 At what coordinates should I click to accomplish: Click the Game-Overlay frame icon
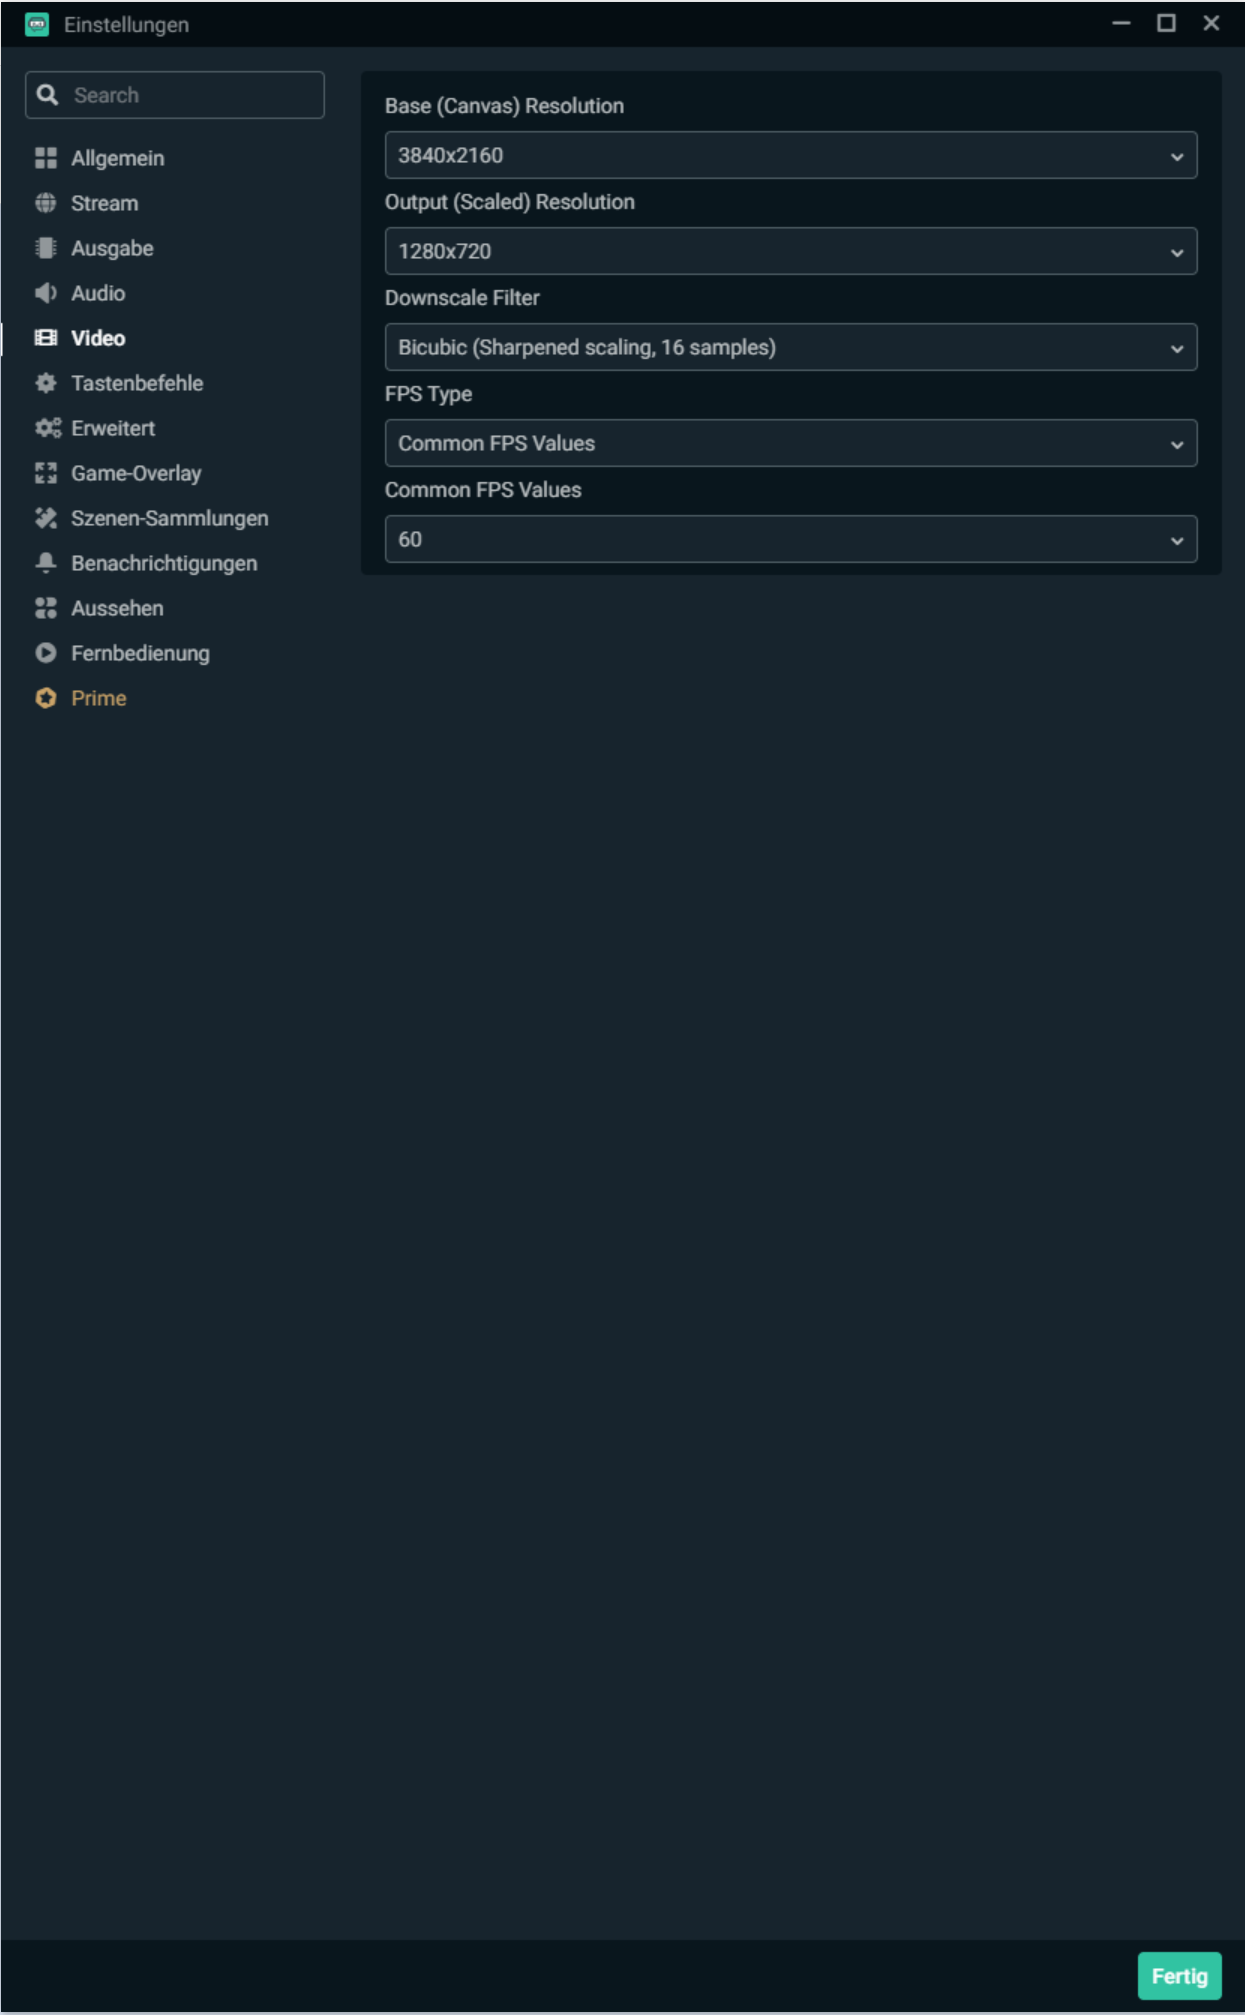click(x=46, y=473)
